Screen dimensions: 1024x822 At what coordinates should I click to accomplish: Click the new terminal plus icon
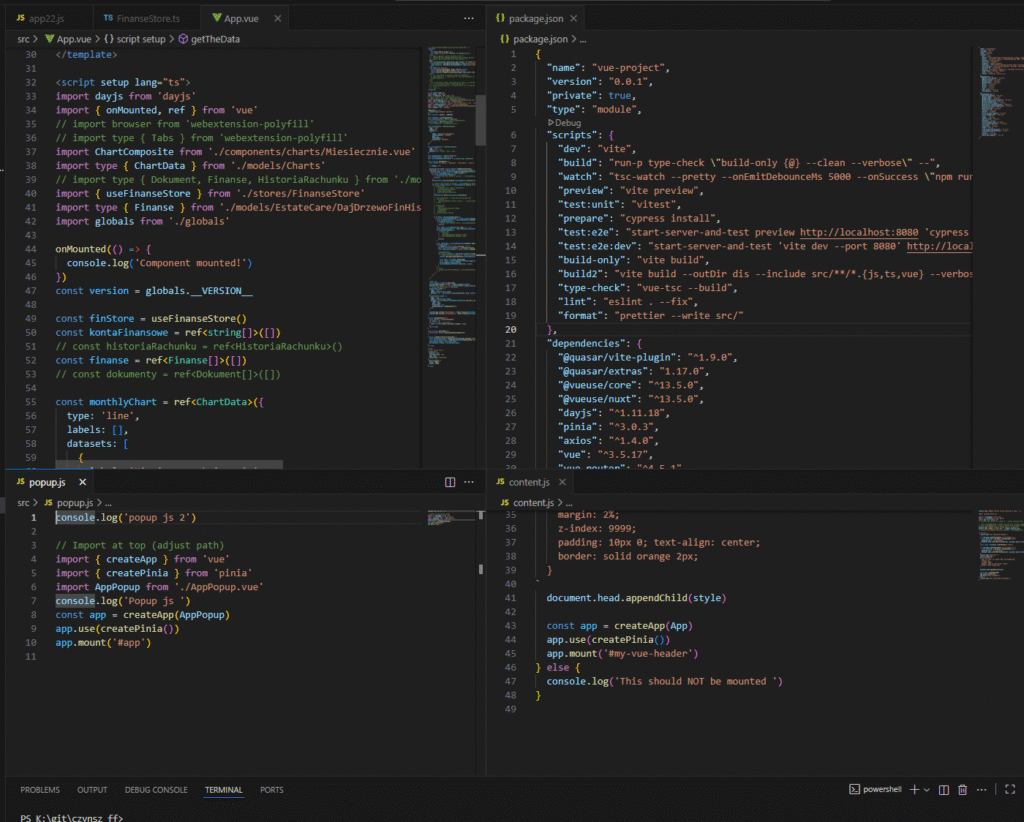[914, 790]
